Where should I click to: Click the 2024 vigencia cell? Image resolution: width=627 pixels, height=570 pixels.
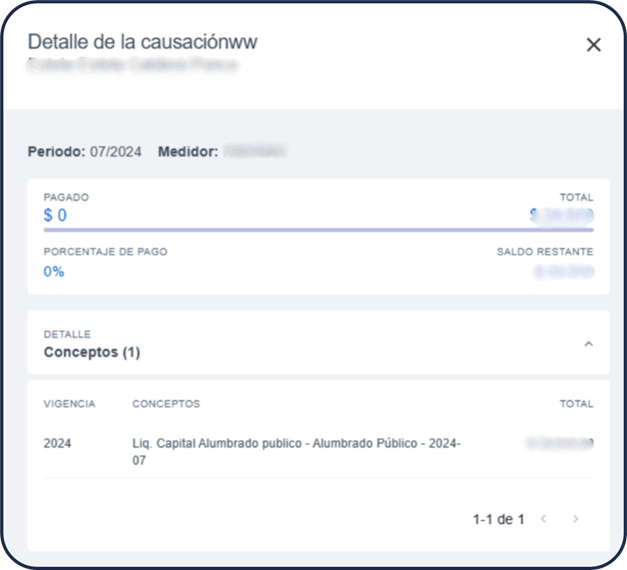click(58, 443)
